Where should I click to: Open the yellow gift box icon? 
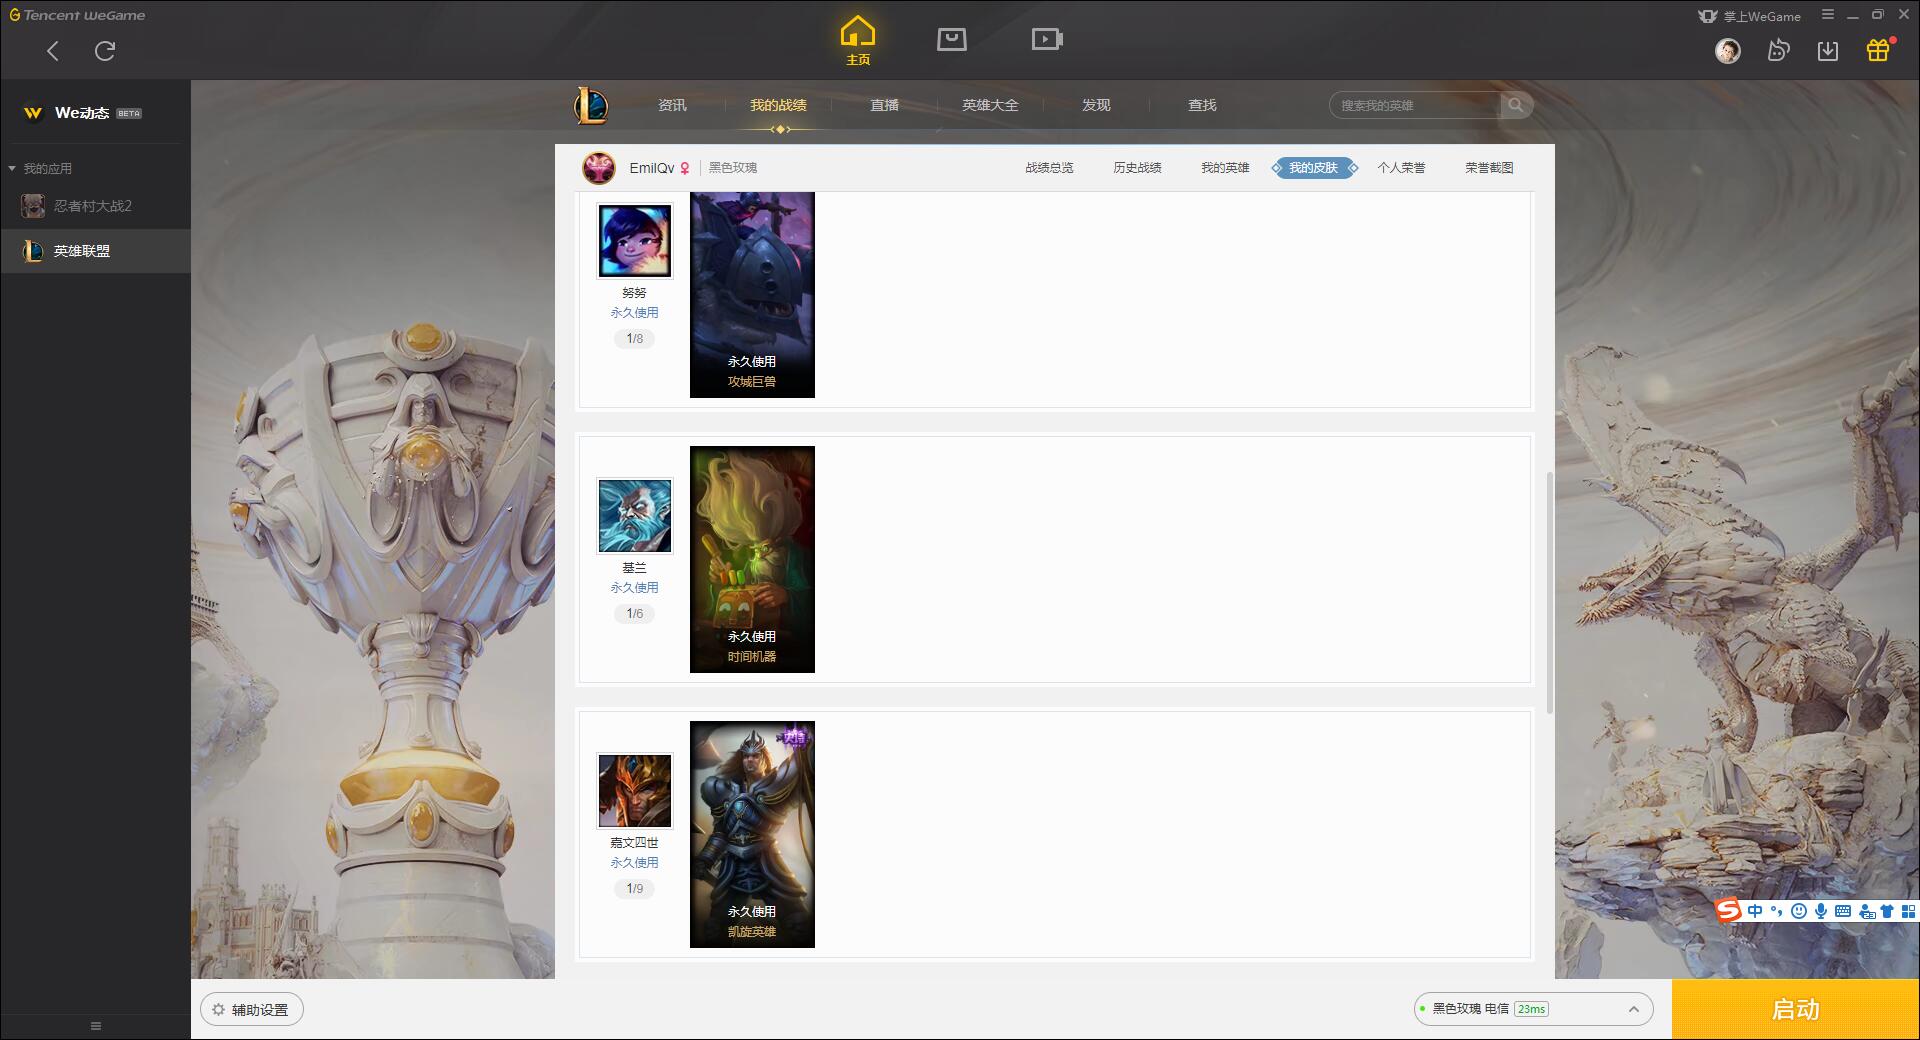[1878, 50]
